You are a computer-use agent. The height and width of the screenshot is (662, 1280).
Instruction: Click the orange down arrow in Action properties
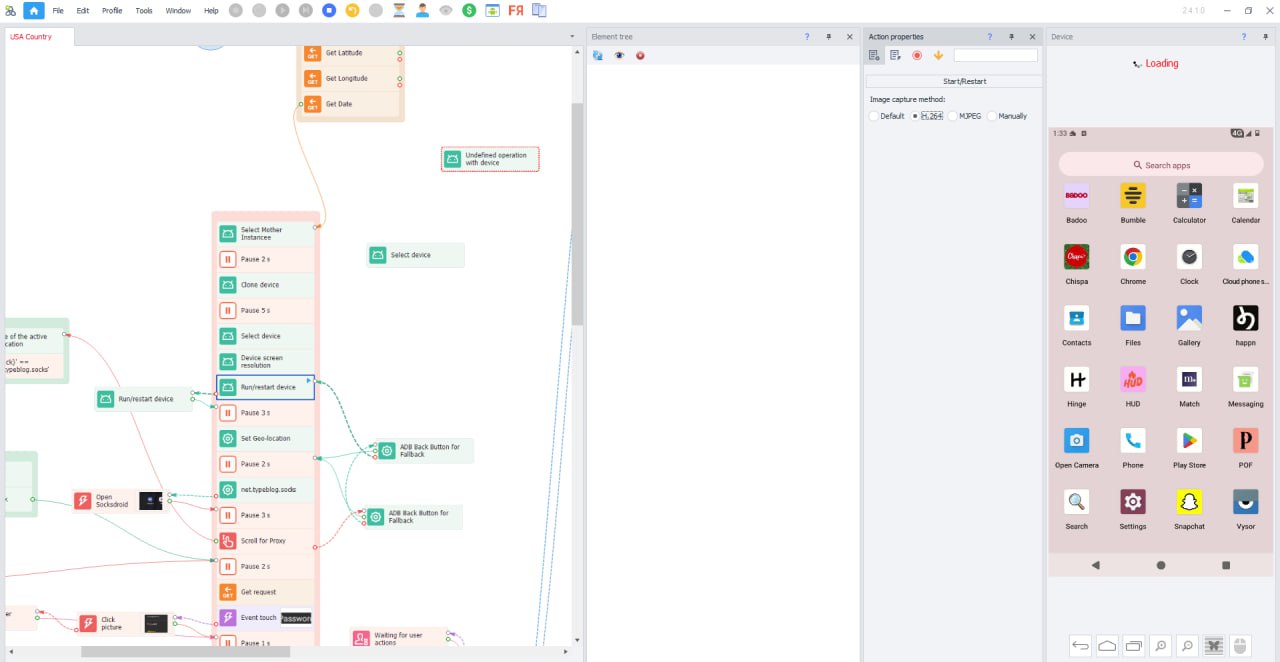tap(938, 56)
